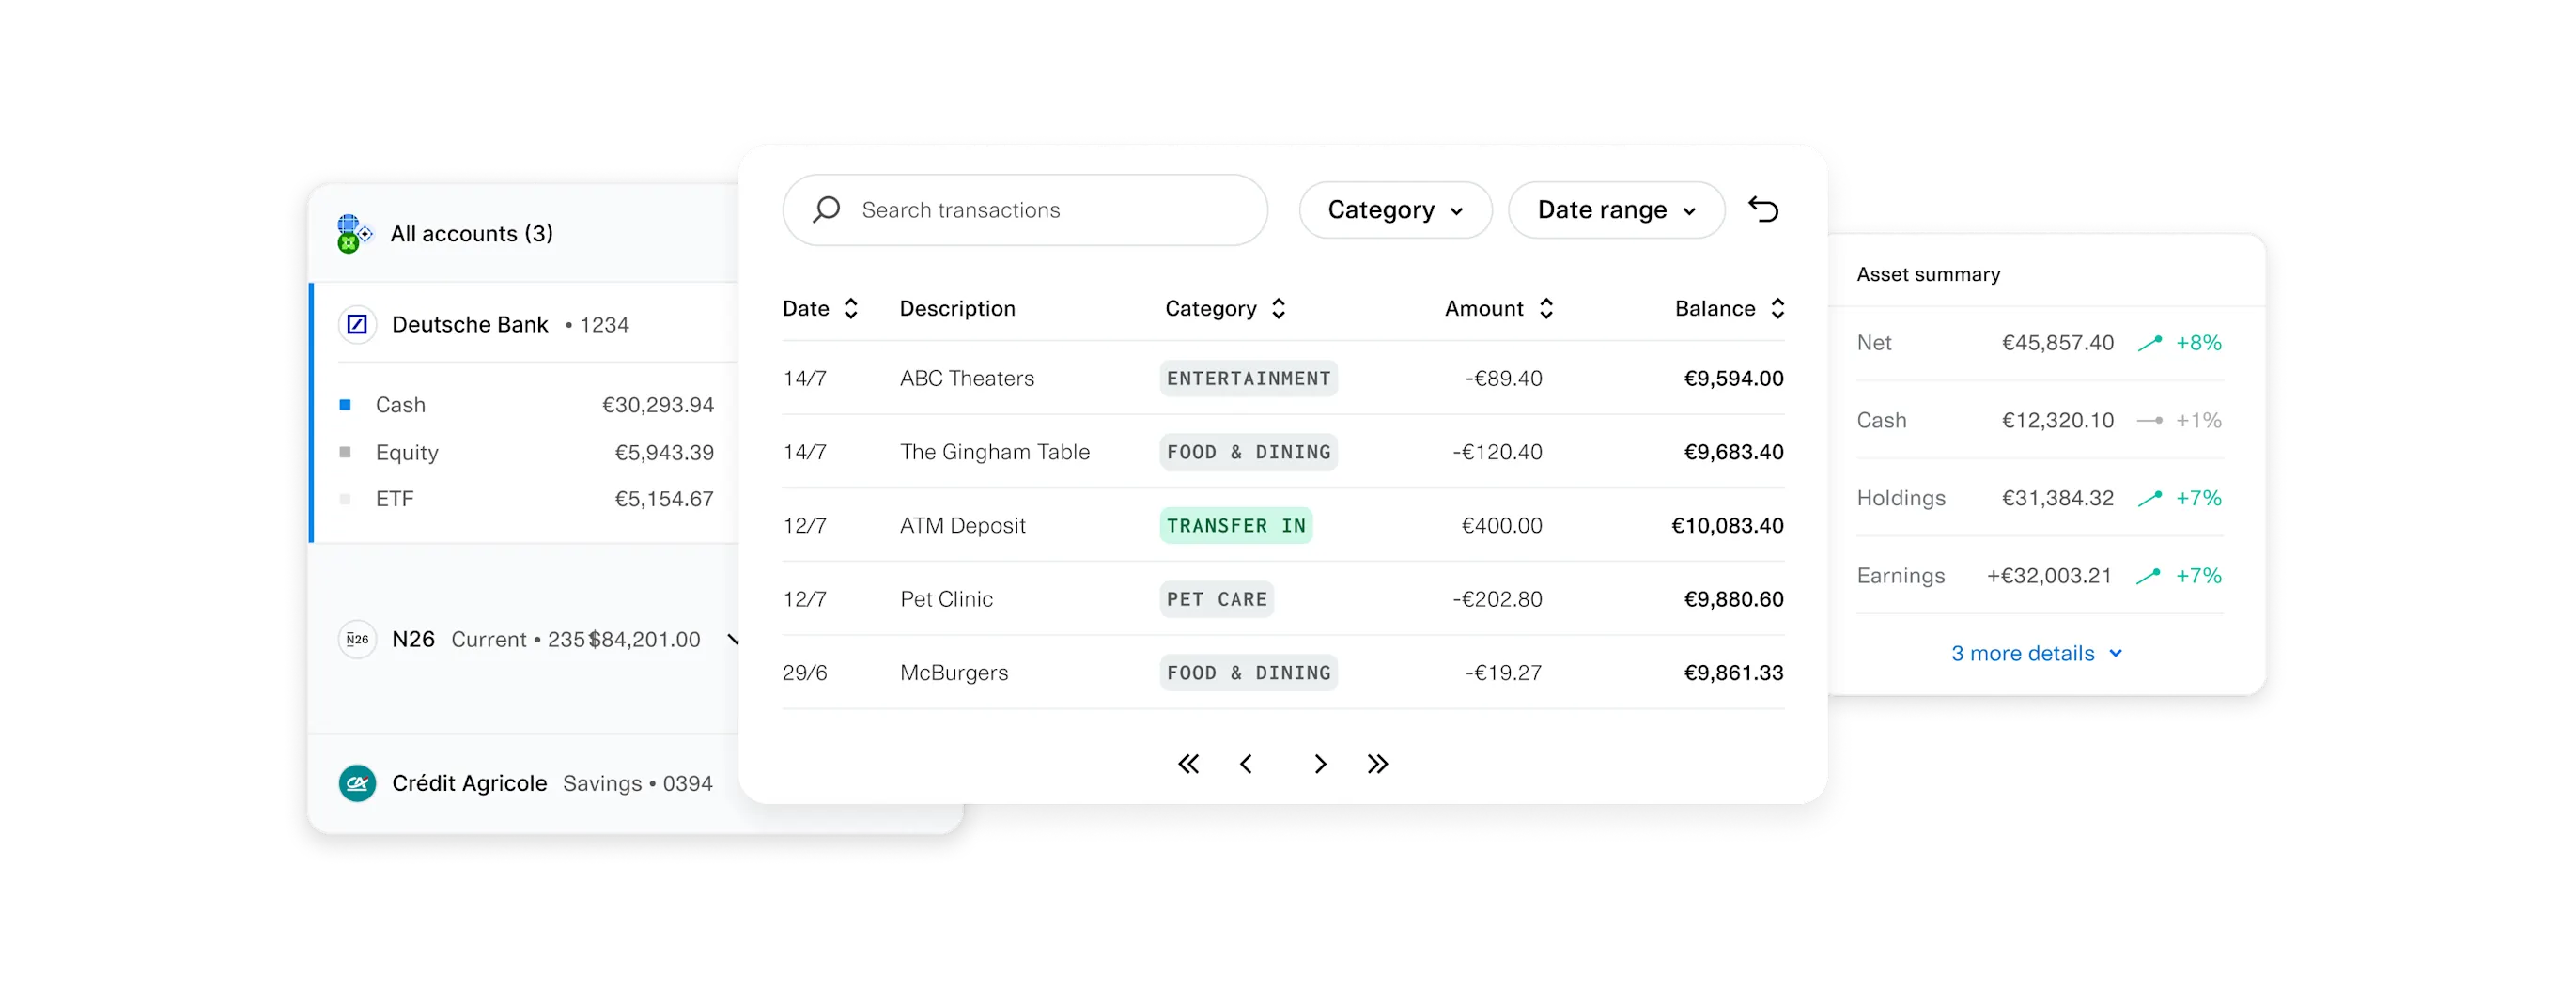Open the ATM Deposit transaction
The image size is (2576, 990).
pos(1283,526)
